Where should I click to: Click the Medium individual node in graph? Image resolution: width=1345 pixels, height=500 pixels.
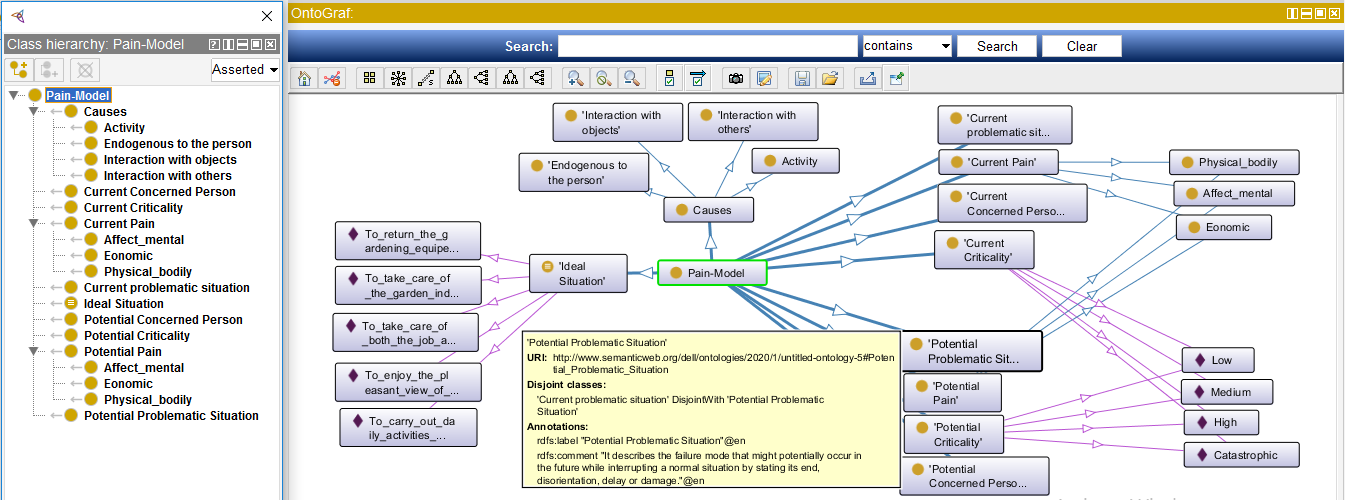[x=1225, y=392]
